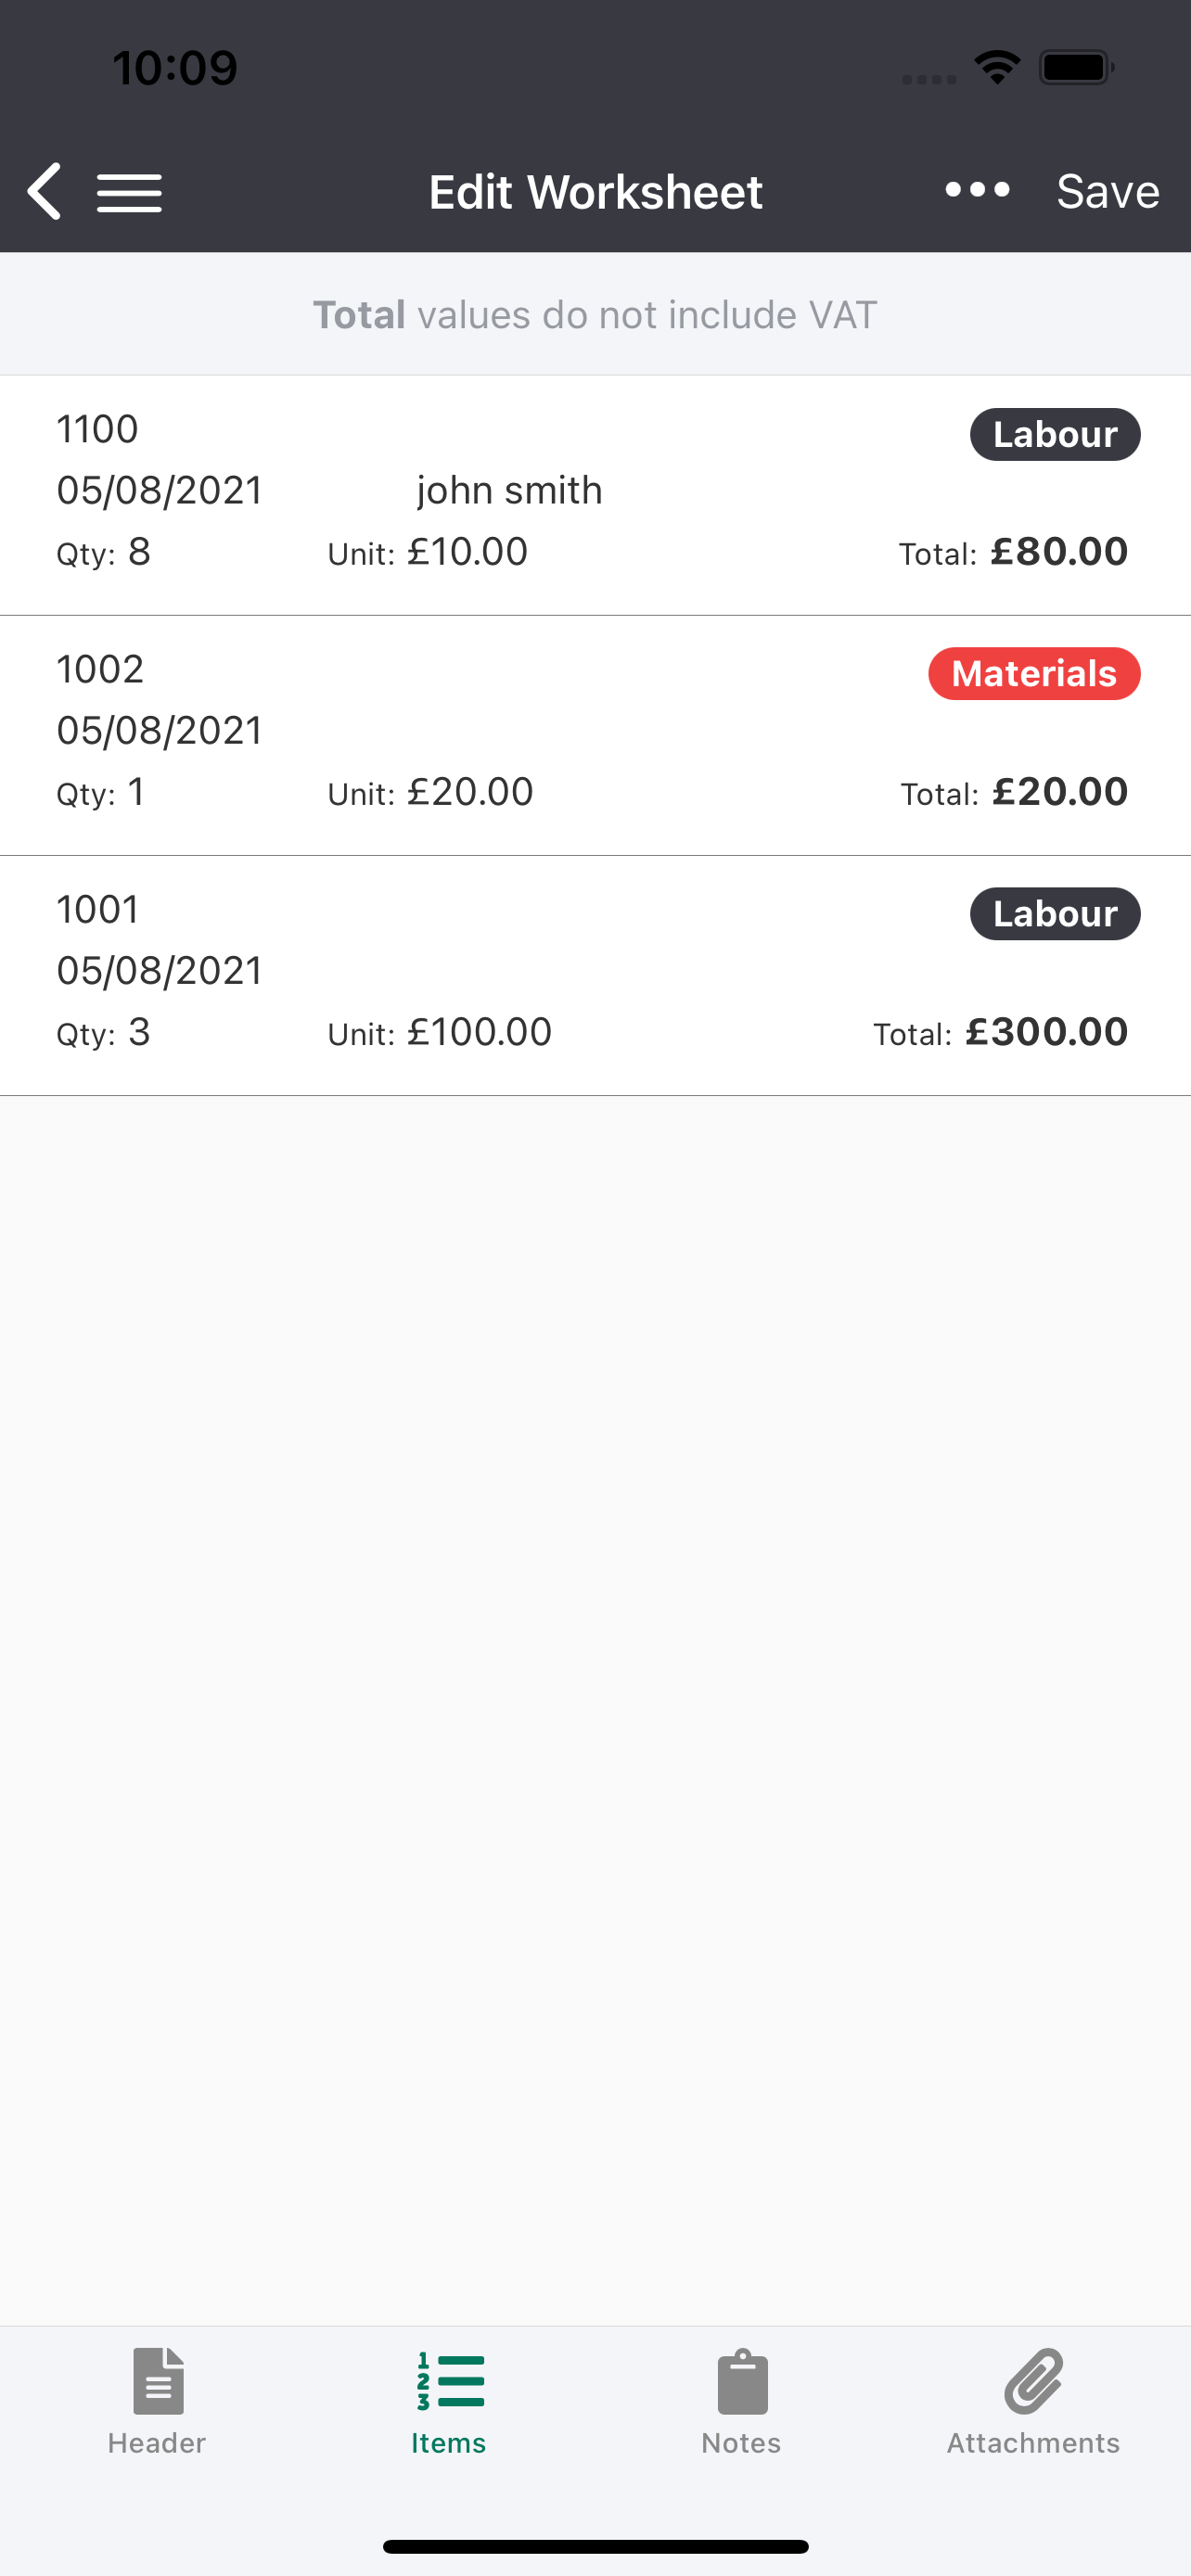Tap the Wi-Fi status icon
This screenshot has width=1191, height=2576.
tap(997, 67)
